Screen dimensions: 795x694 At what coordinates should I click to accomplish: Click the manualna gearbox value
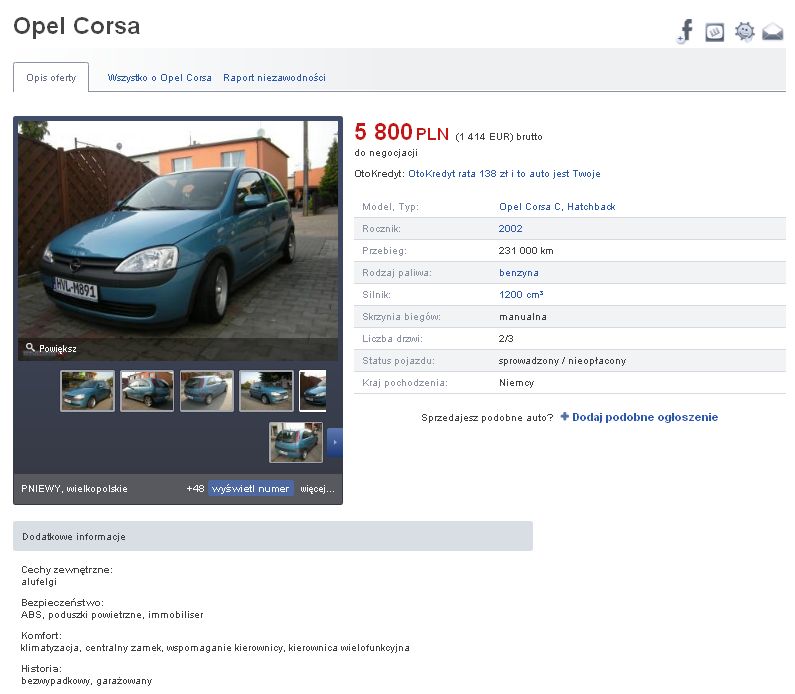523,316
